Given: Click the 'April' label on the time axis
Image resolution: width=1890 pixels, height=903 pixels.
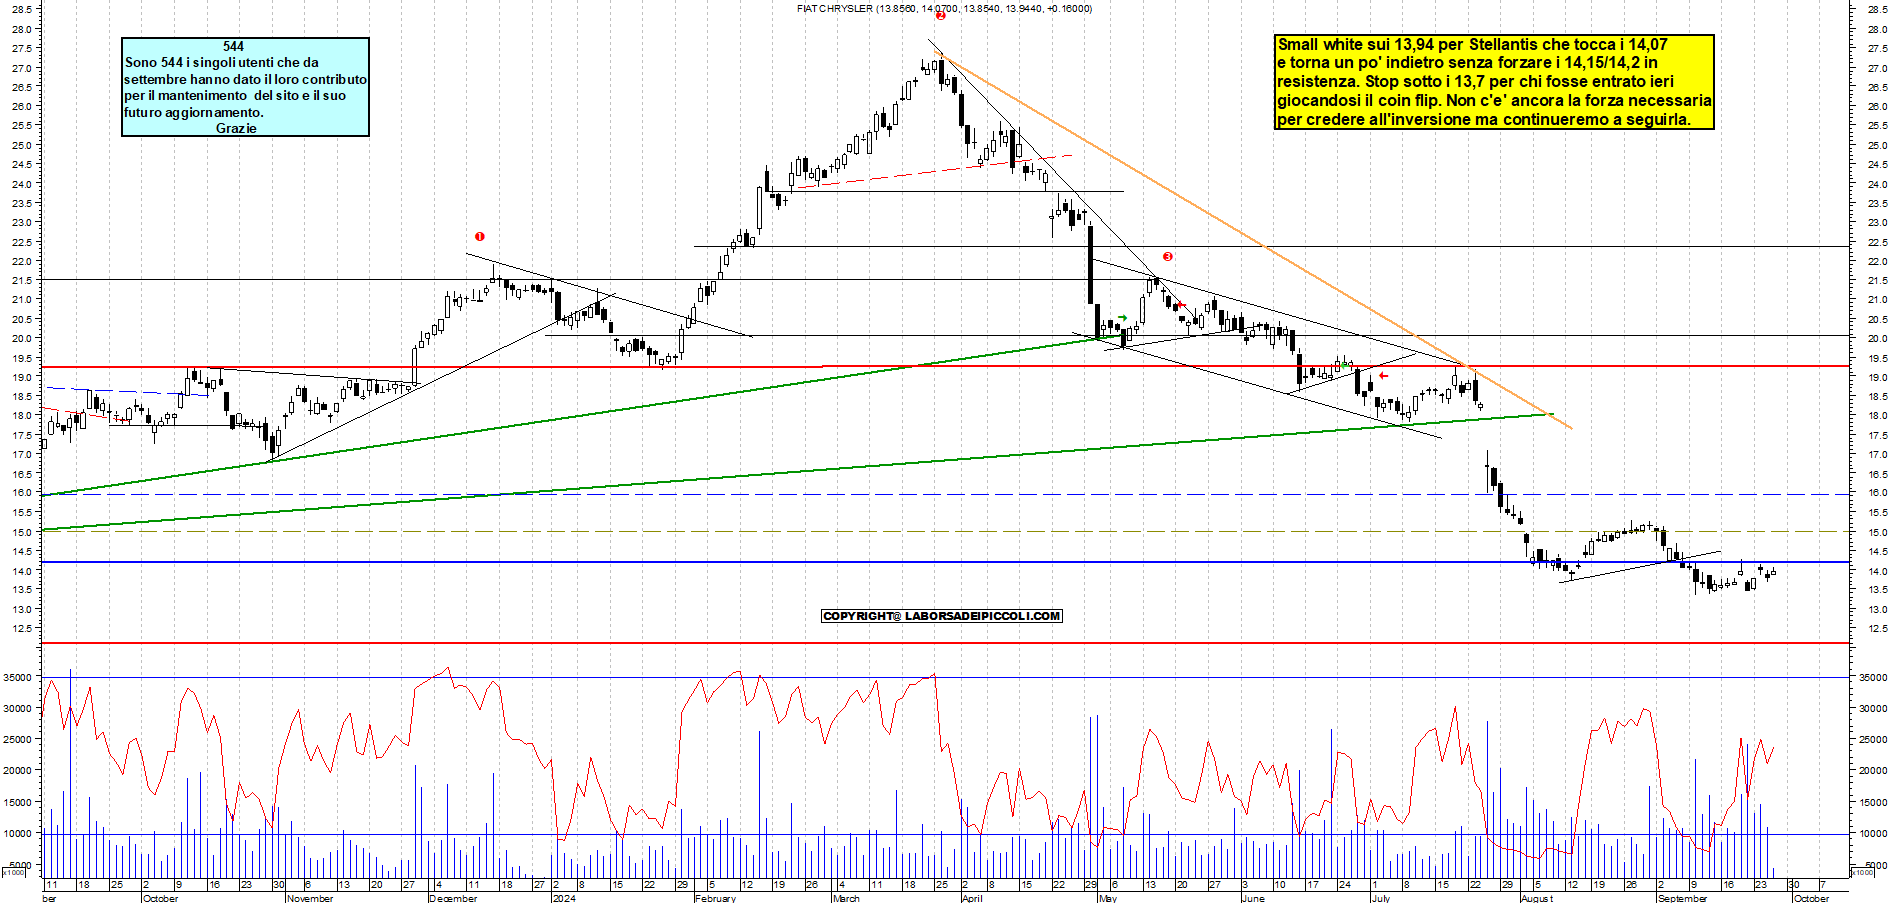Looking at the screenshot, I should [972, 898].
